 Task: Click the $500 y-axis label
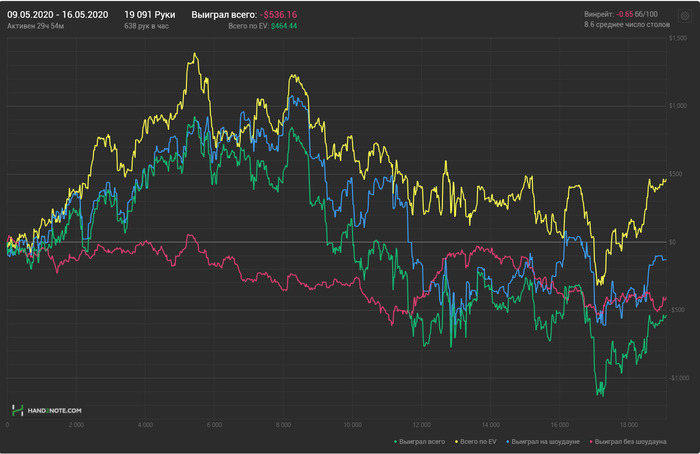pos(675,174)
